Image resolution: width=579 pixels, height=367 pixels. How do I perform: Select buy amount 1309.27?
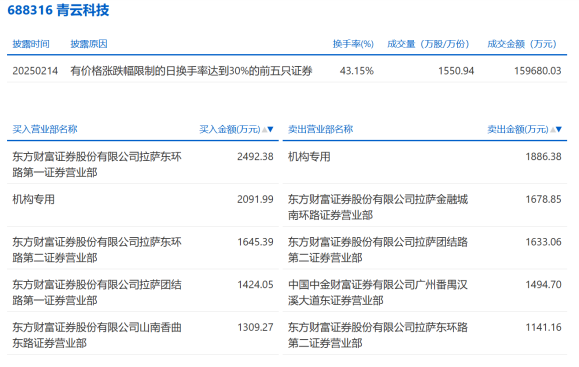(x=255, y=327)
